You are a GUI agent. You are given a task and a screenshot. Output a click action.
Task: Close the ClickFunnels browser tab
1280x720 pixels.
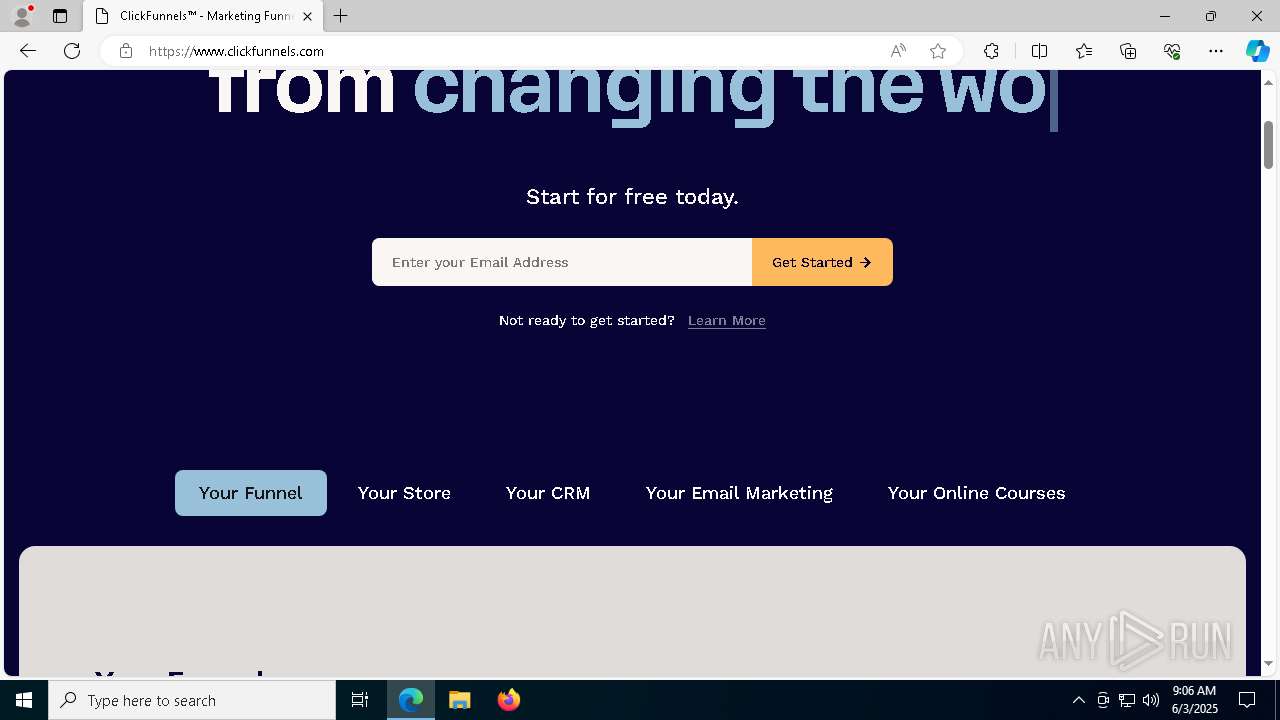pos(307,16)
